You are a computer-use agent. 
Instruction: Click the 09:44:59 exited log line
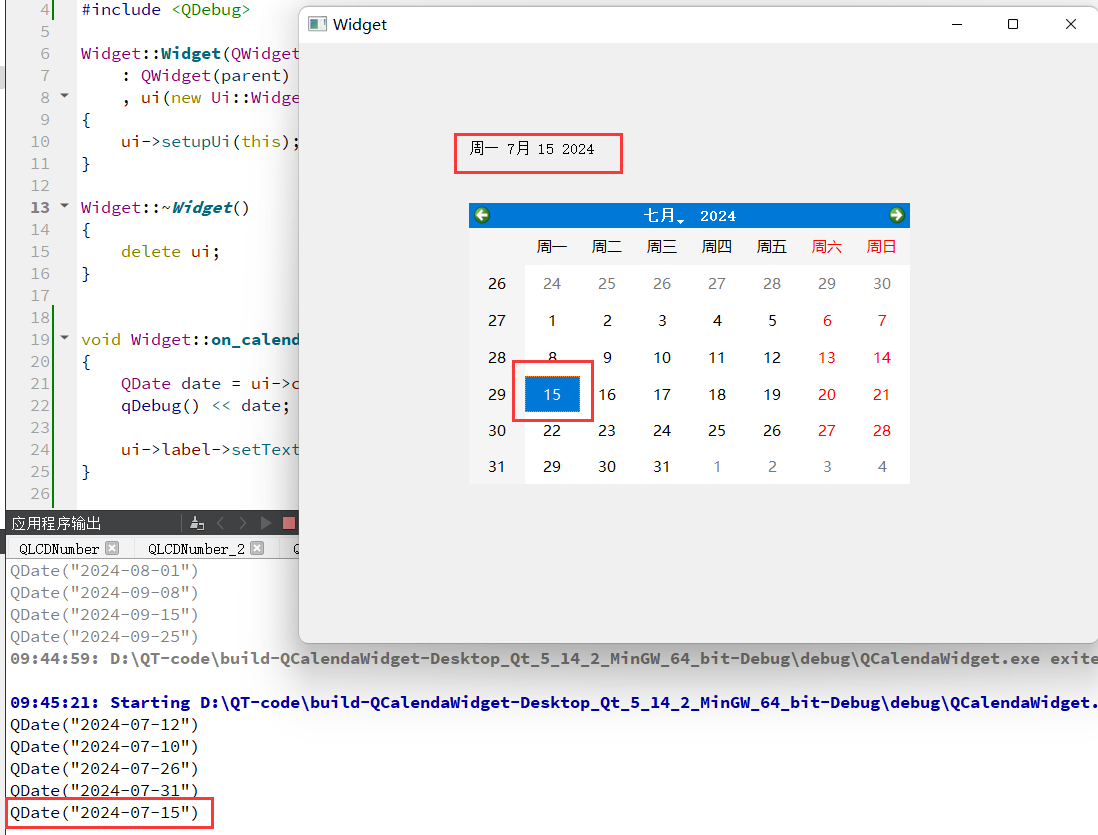553,658
